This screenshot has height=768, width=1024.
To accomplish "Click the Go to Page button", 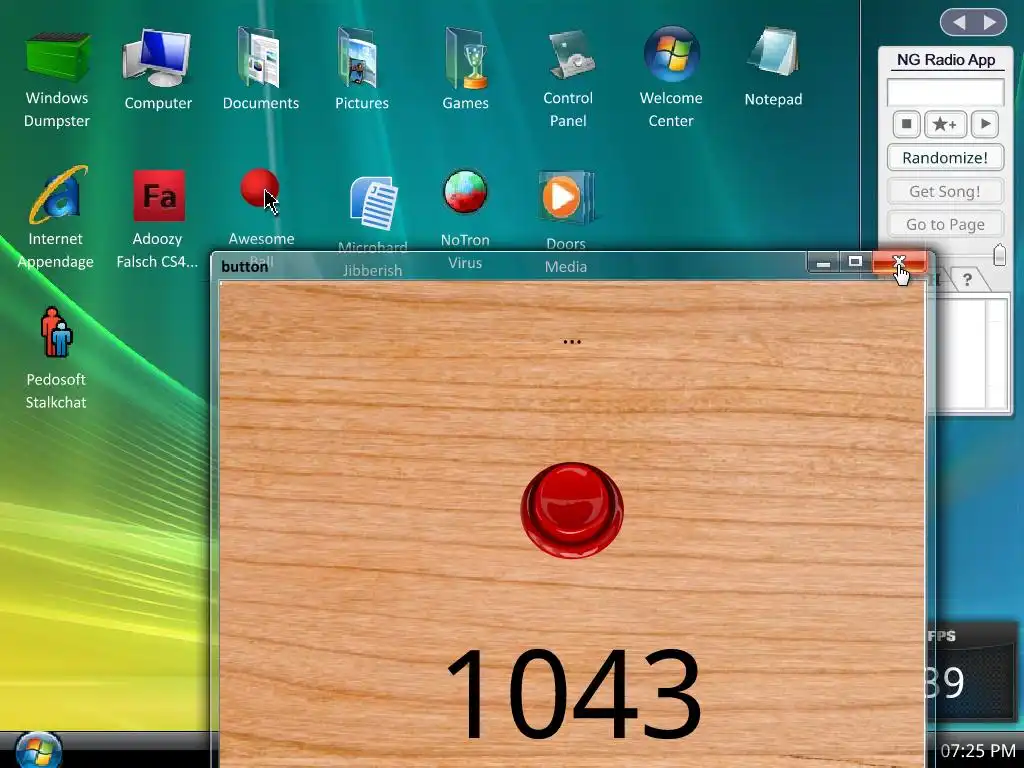I will (x=945, y=224).
